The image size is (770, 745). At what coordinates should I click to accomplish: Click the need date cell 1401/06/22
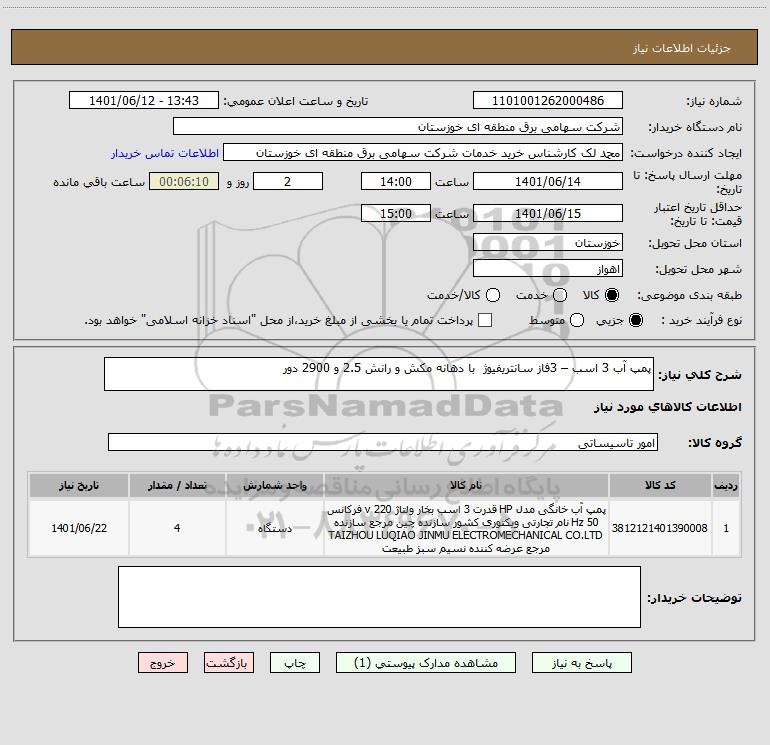(79, 528)
